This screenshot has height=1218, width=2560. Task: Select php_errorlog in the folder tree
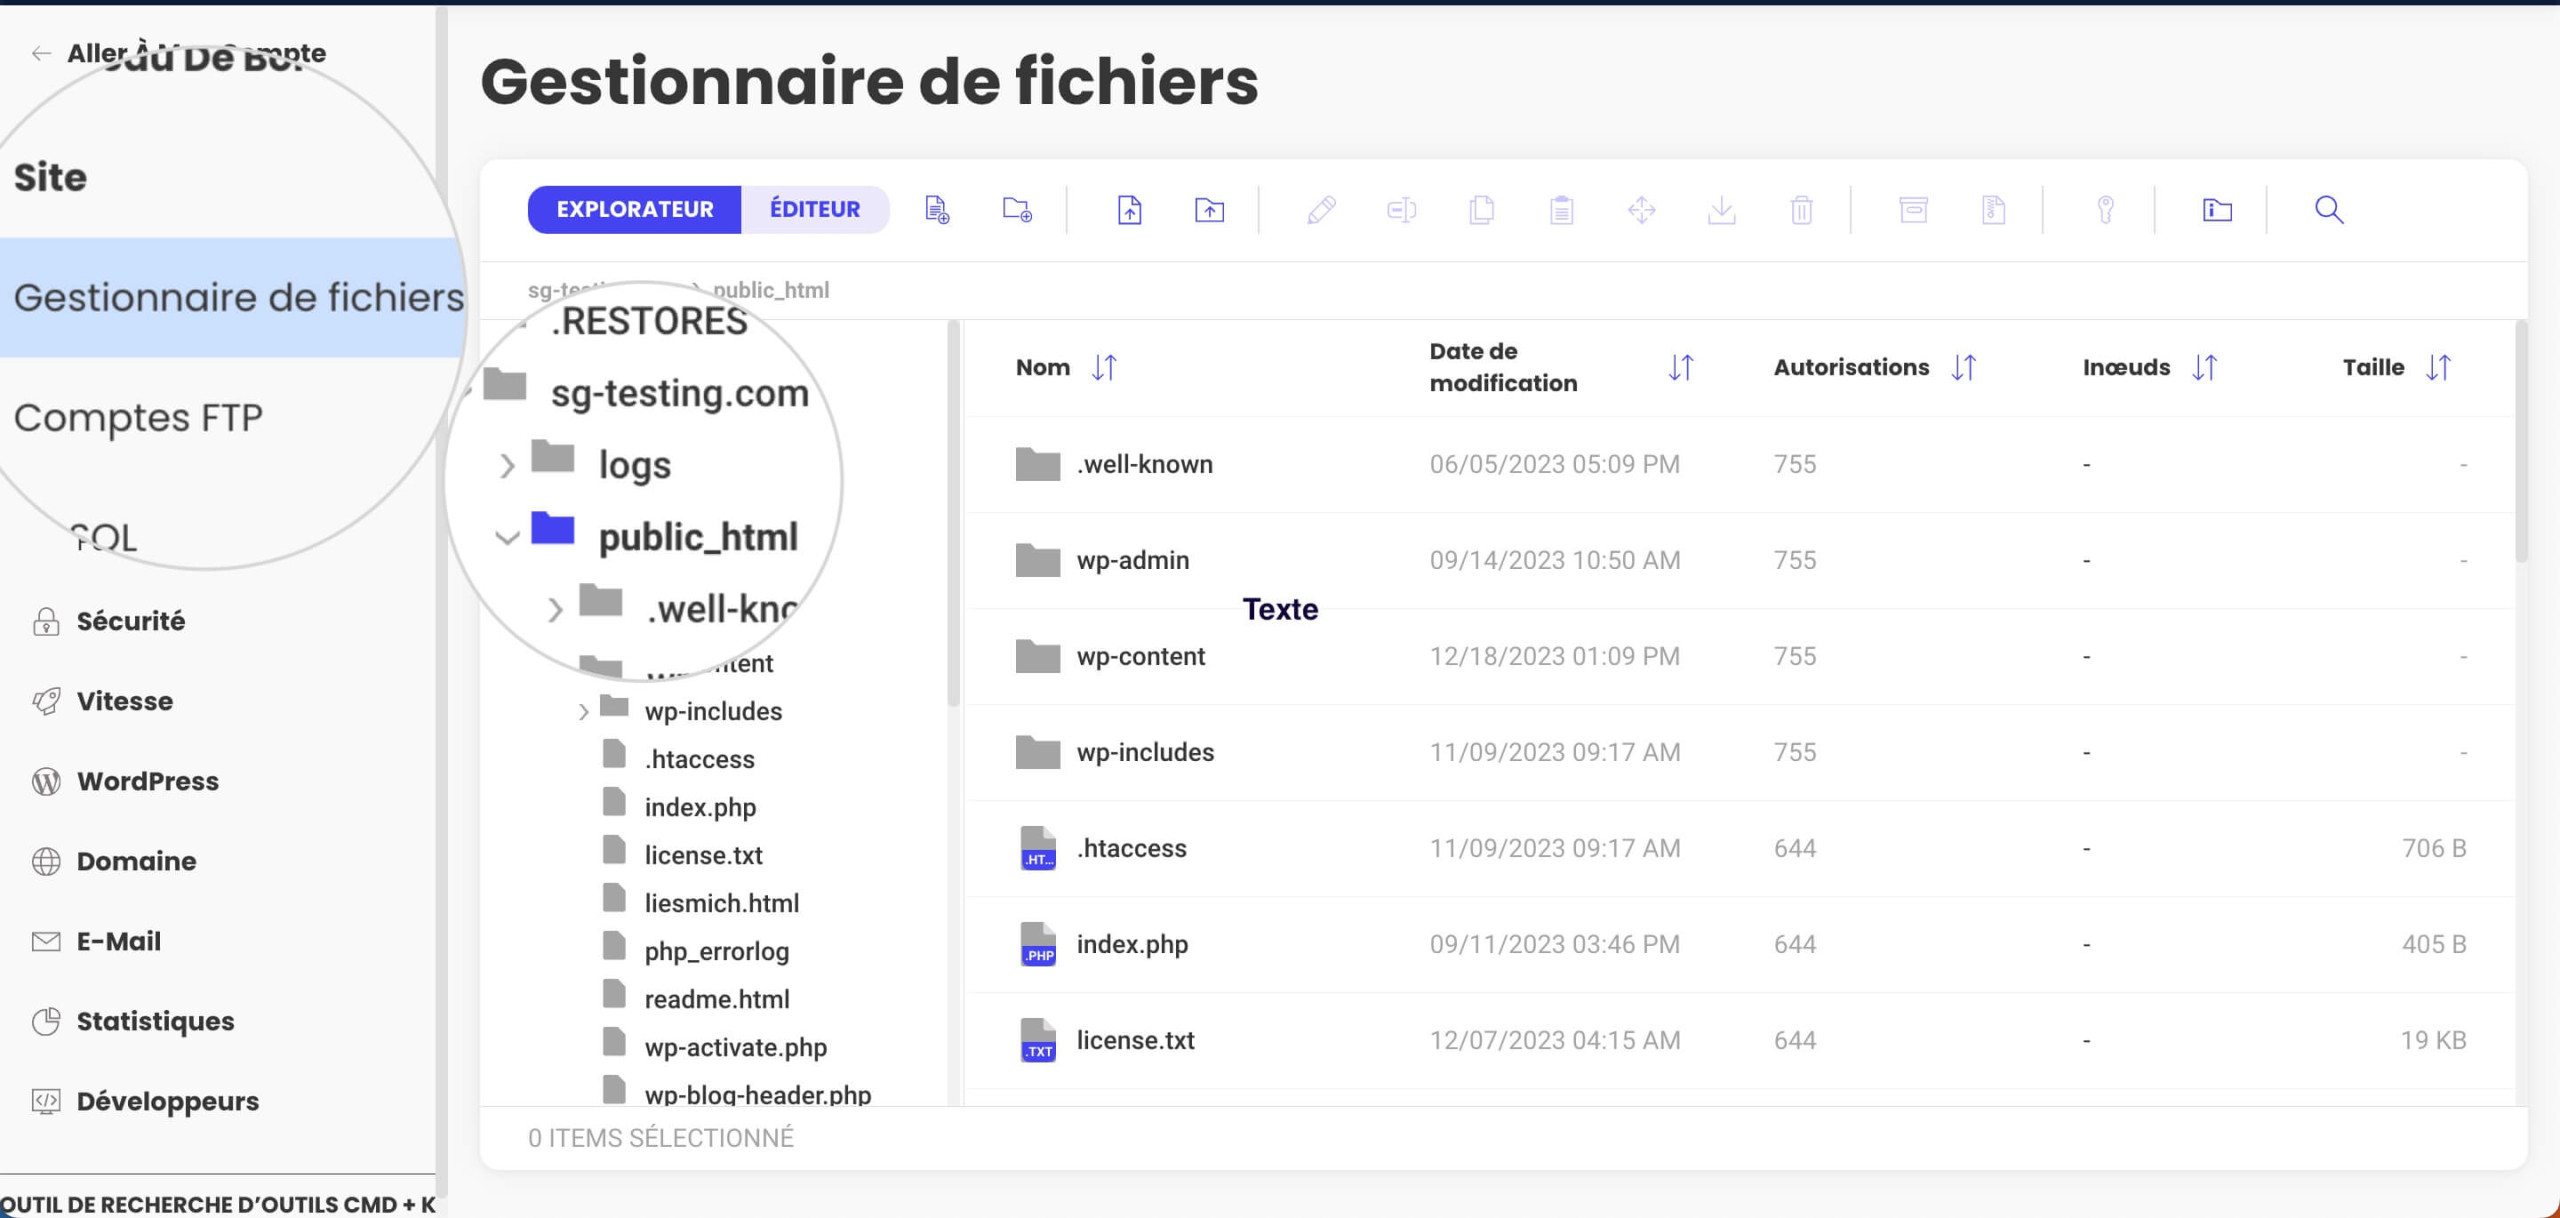[x=716, y=951]
